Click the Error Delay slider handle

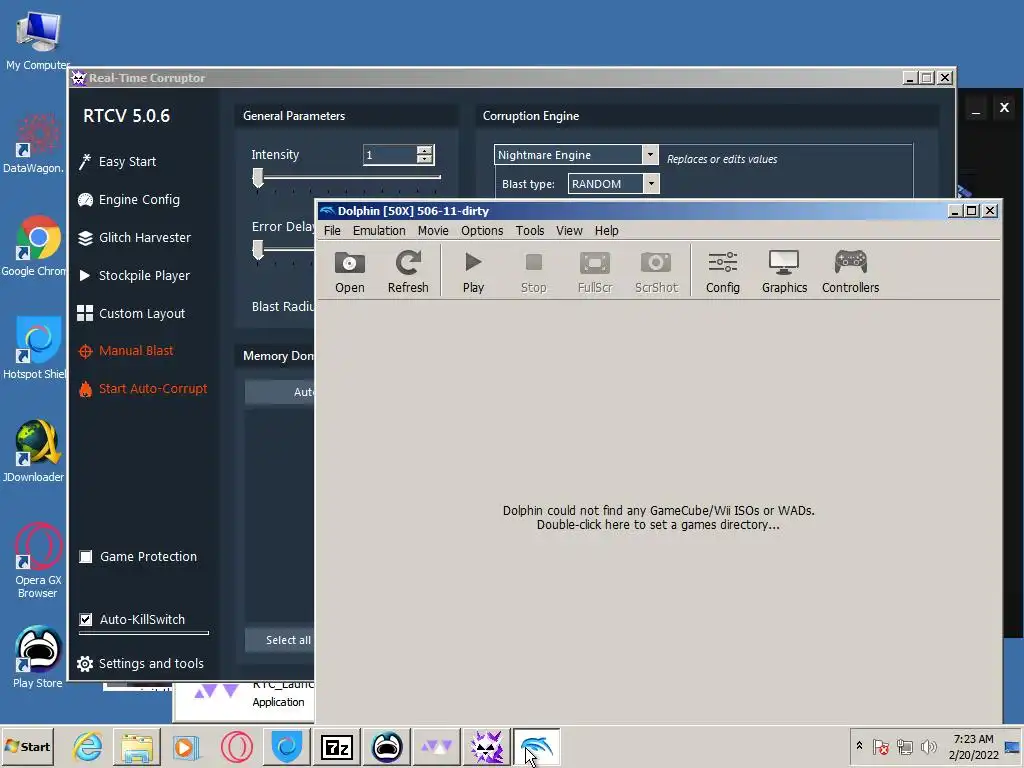[x=258, y=249]
